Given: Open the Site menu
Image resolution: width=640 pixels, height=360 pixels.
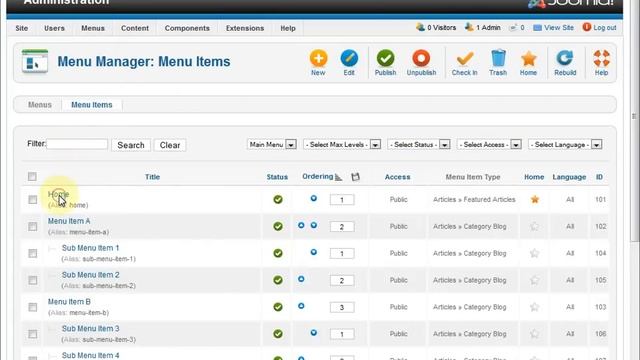Looking at the screenshot, I should point(22,28).
